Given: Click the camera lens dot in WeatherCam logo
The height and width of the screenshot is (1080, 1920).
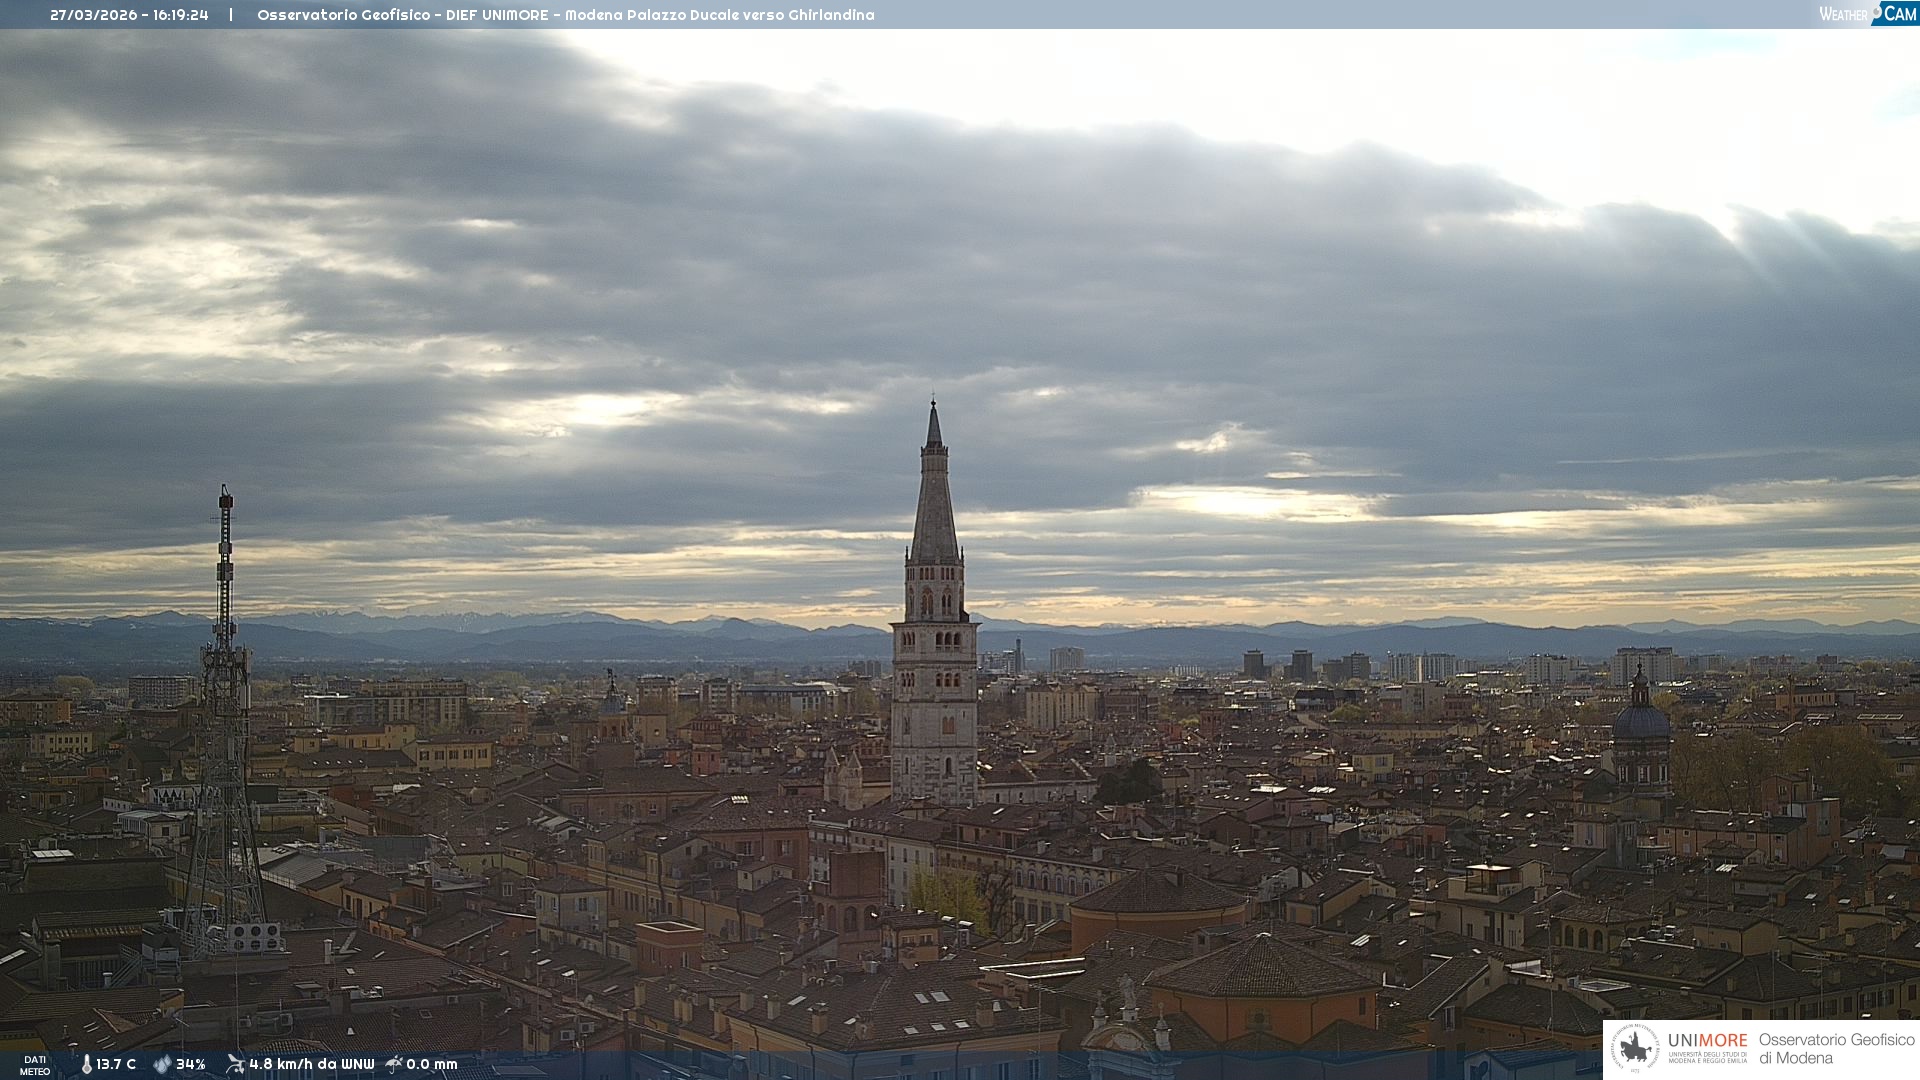Looking at the screenshot, I should [x=1877, y=11].
